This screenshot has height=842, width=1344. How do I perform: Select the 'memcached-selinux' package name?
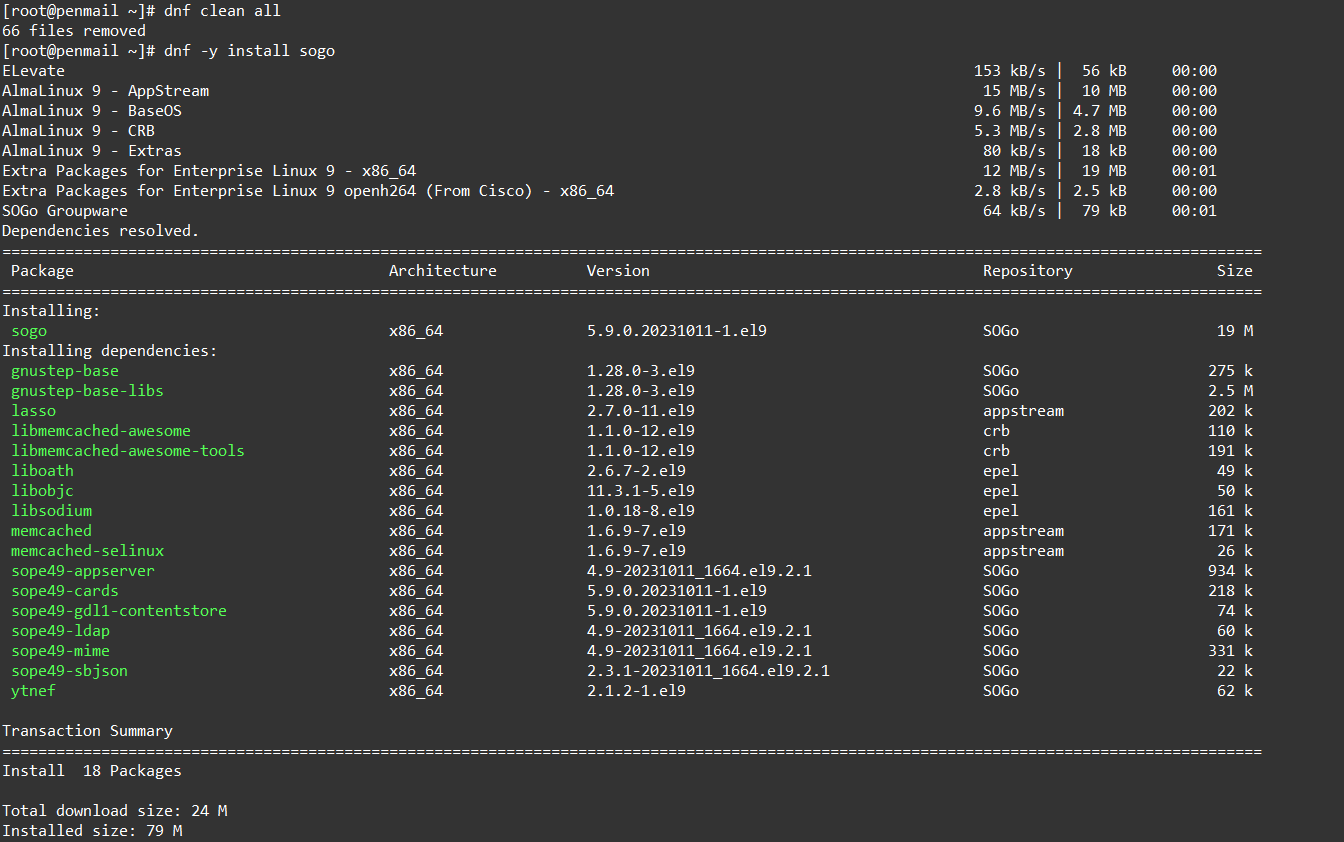click(x=87, y=551)
